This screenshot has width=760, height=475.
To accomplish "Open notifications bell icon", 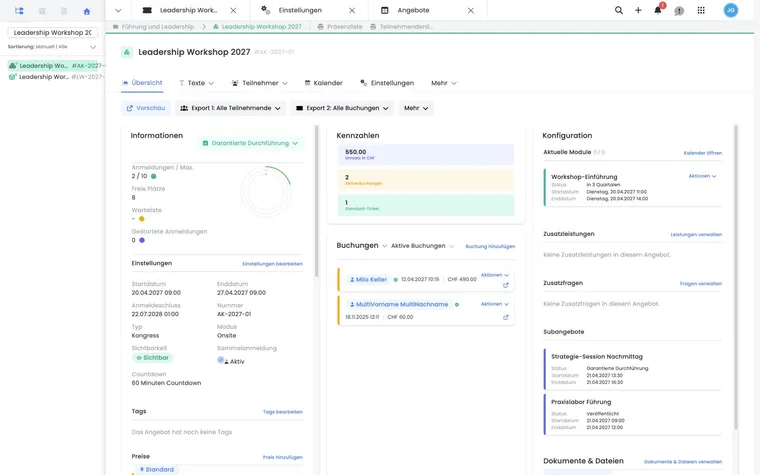I will (658, 10).
